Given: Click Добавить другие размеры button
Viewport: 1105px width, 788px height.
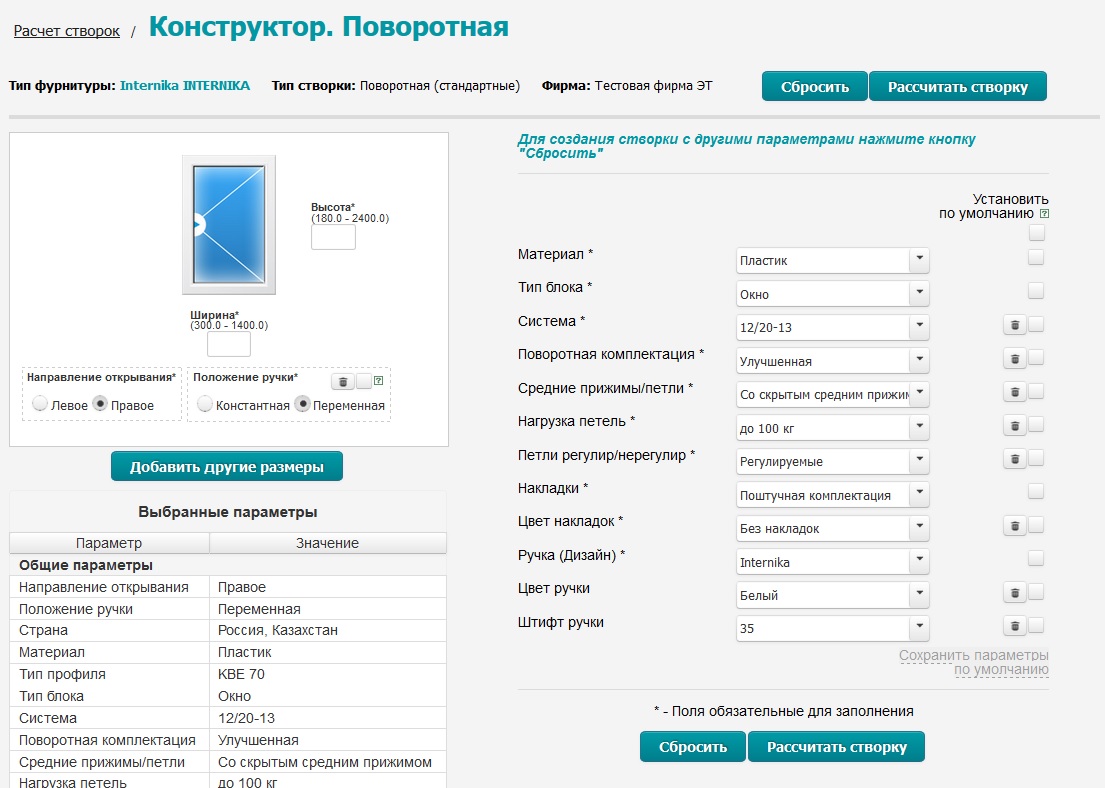Looking at the screenshot, I should point(226,467).
